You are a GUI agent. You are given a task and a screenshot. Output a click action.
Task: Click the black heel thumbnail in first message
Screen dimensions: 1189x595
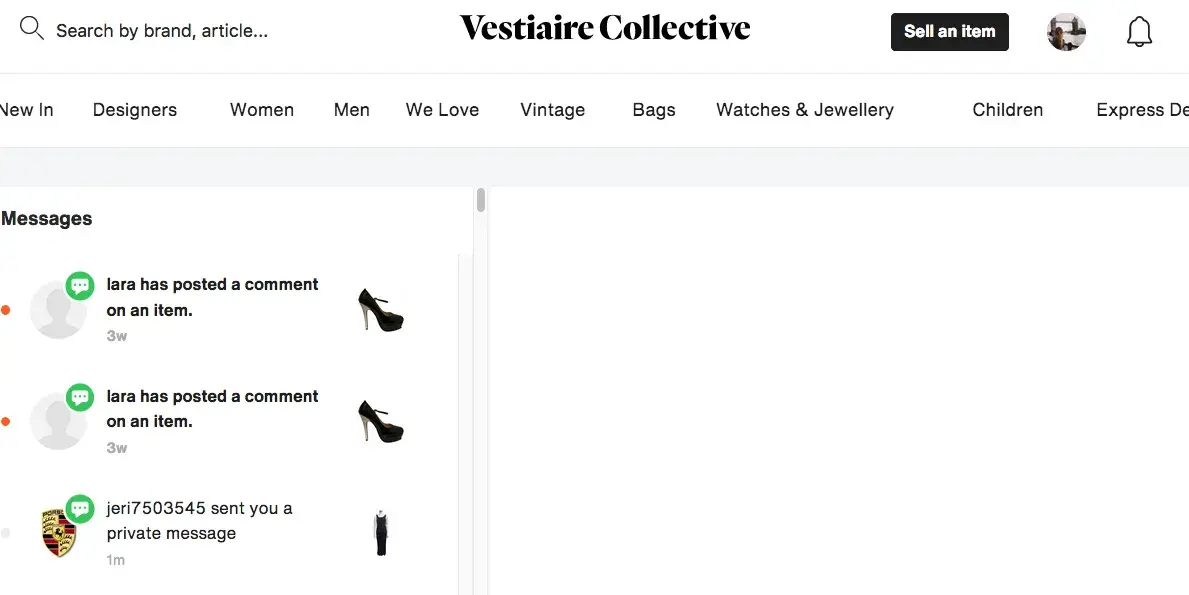[x=380, y=310]
